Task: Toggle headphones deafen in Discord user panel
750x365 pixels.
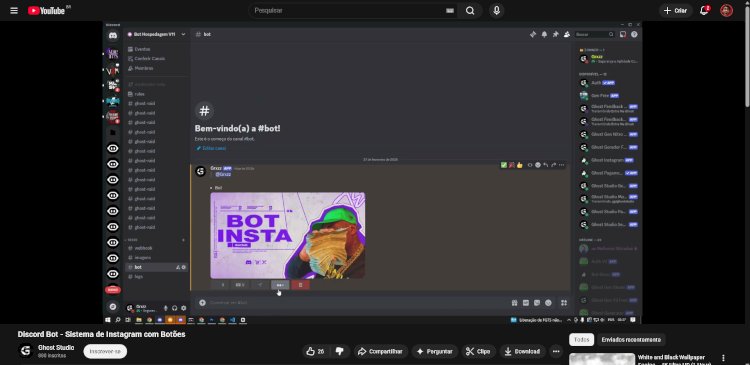Action: click(x=175, y=308)
